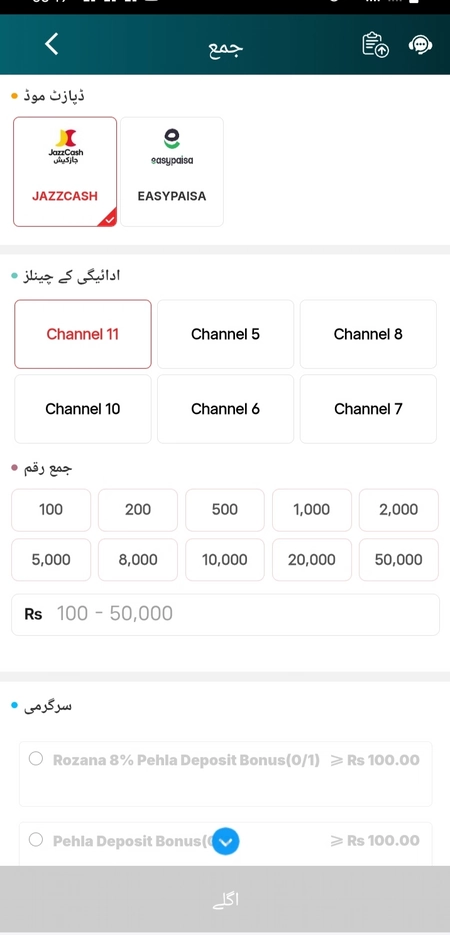Open deposit records clipboard icon
450x935 pixels.
(375, 45)
